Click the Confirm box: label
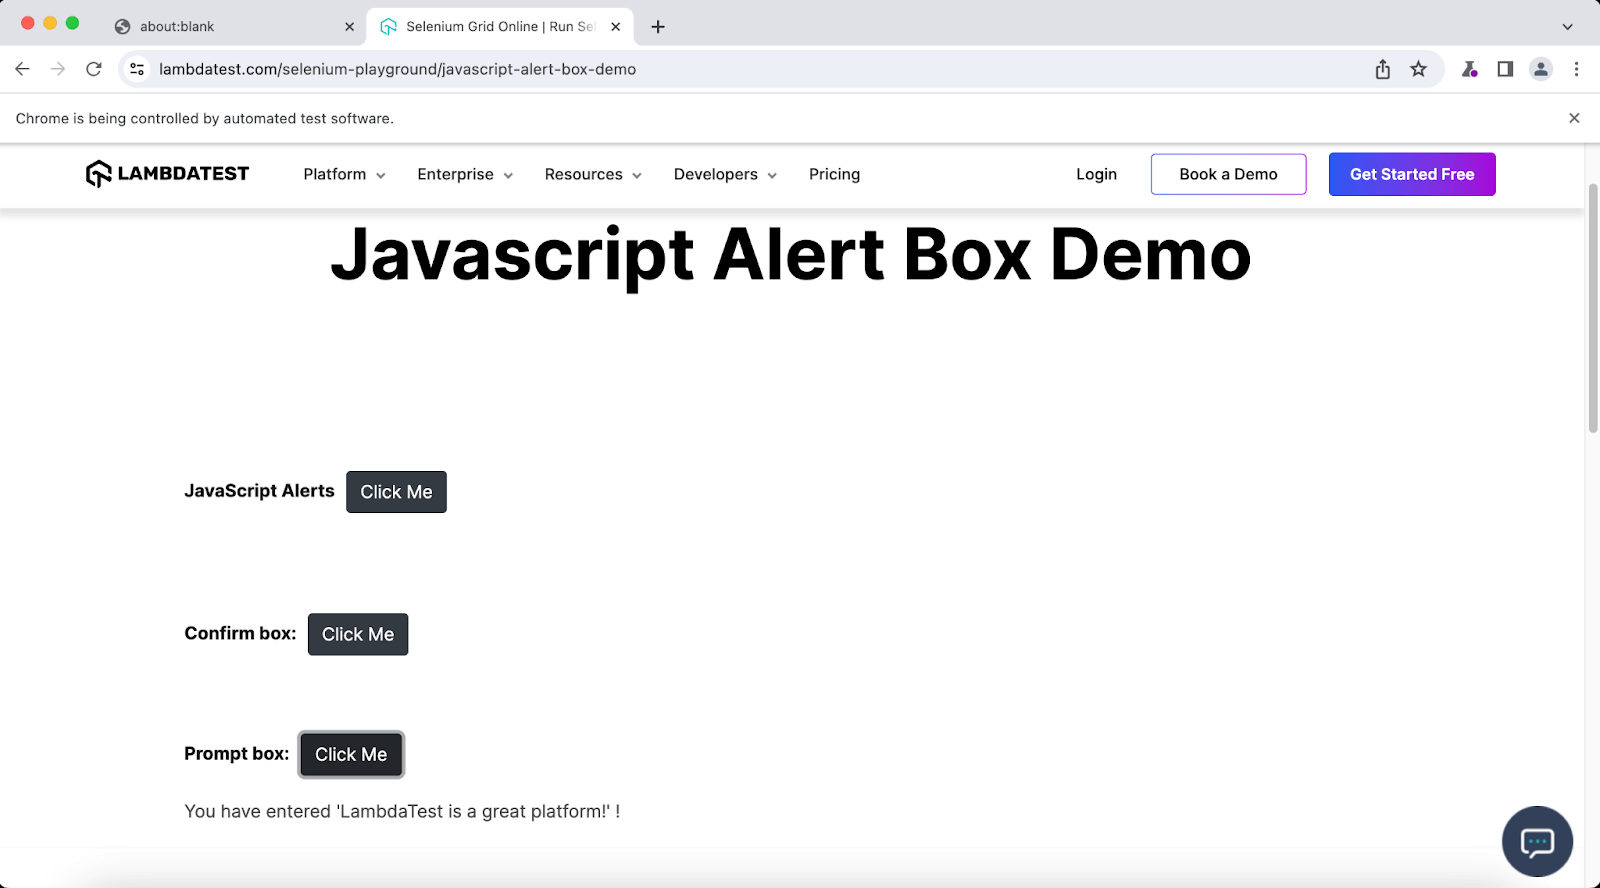The width and height of the screenshot is (1600, 888). (240, 633)
